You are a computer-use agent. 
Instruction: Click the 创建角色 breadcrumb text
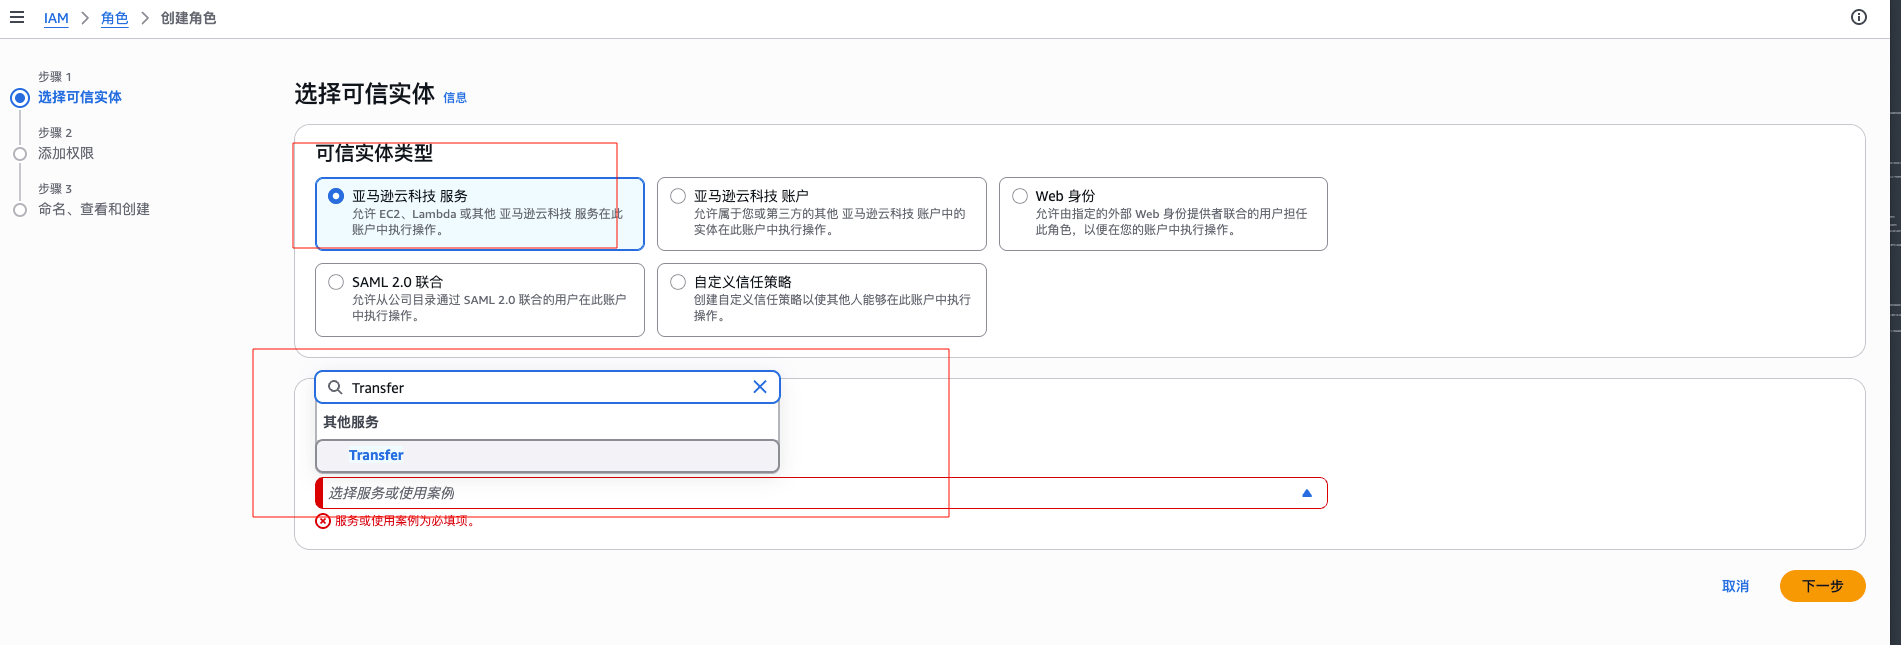188,18
